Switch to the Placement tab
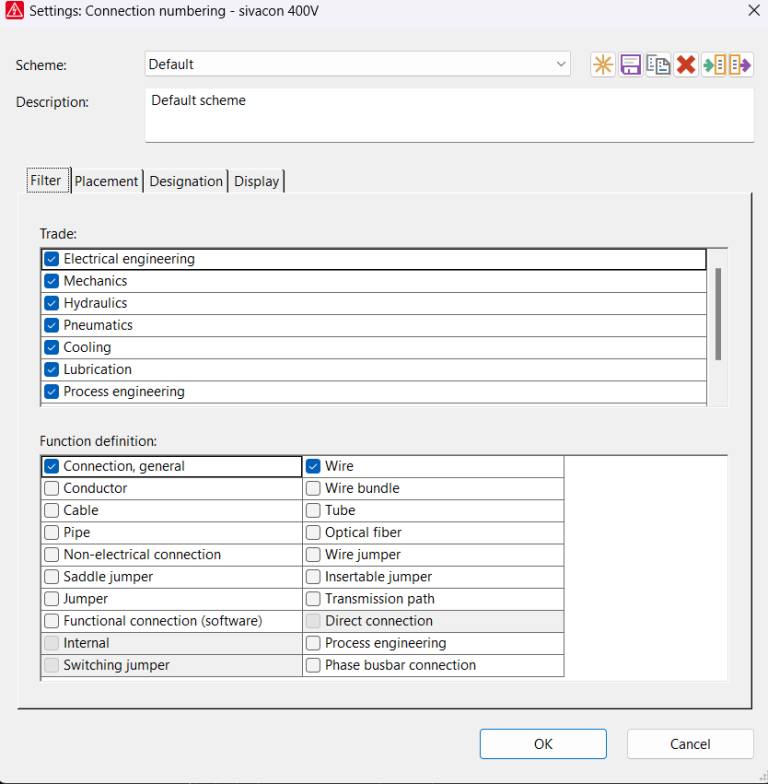 tap(106, 182)
